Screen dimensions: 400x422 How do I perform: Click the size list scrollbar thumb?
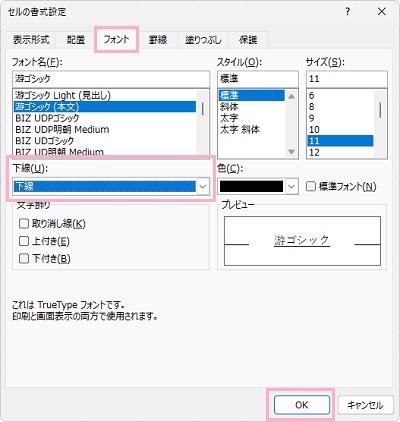coord(380,110)
